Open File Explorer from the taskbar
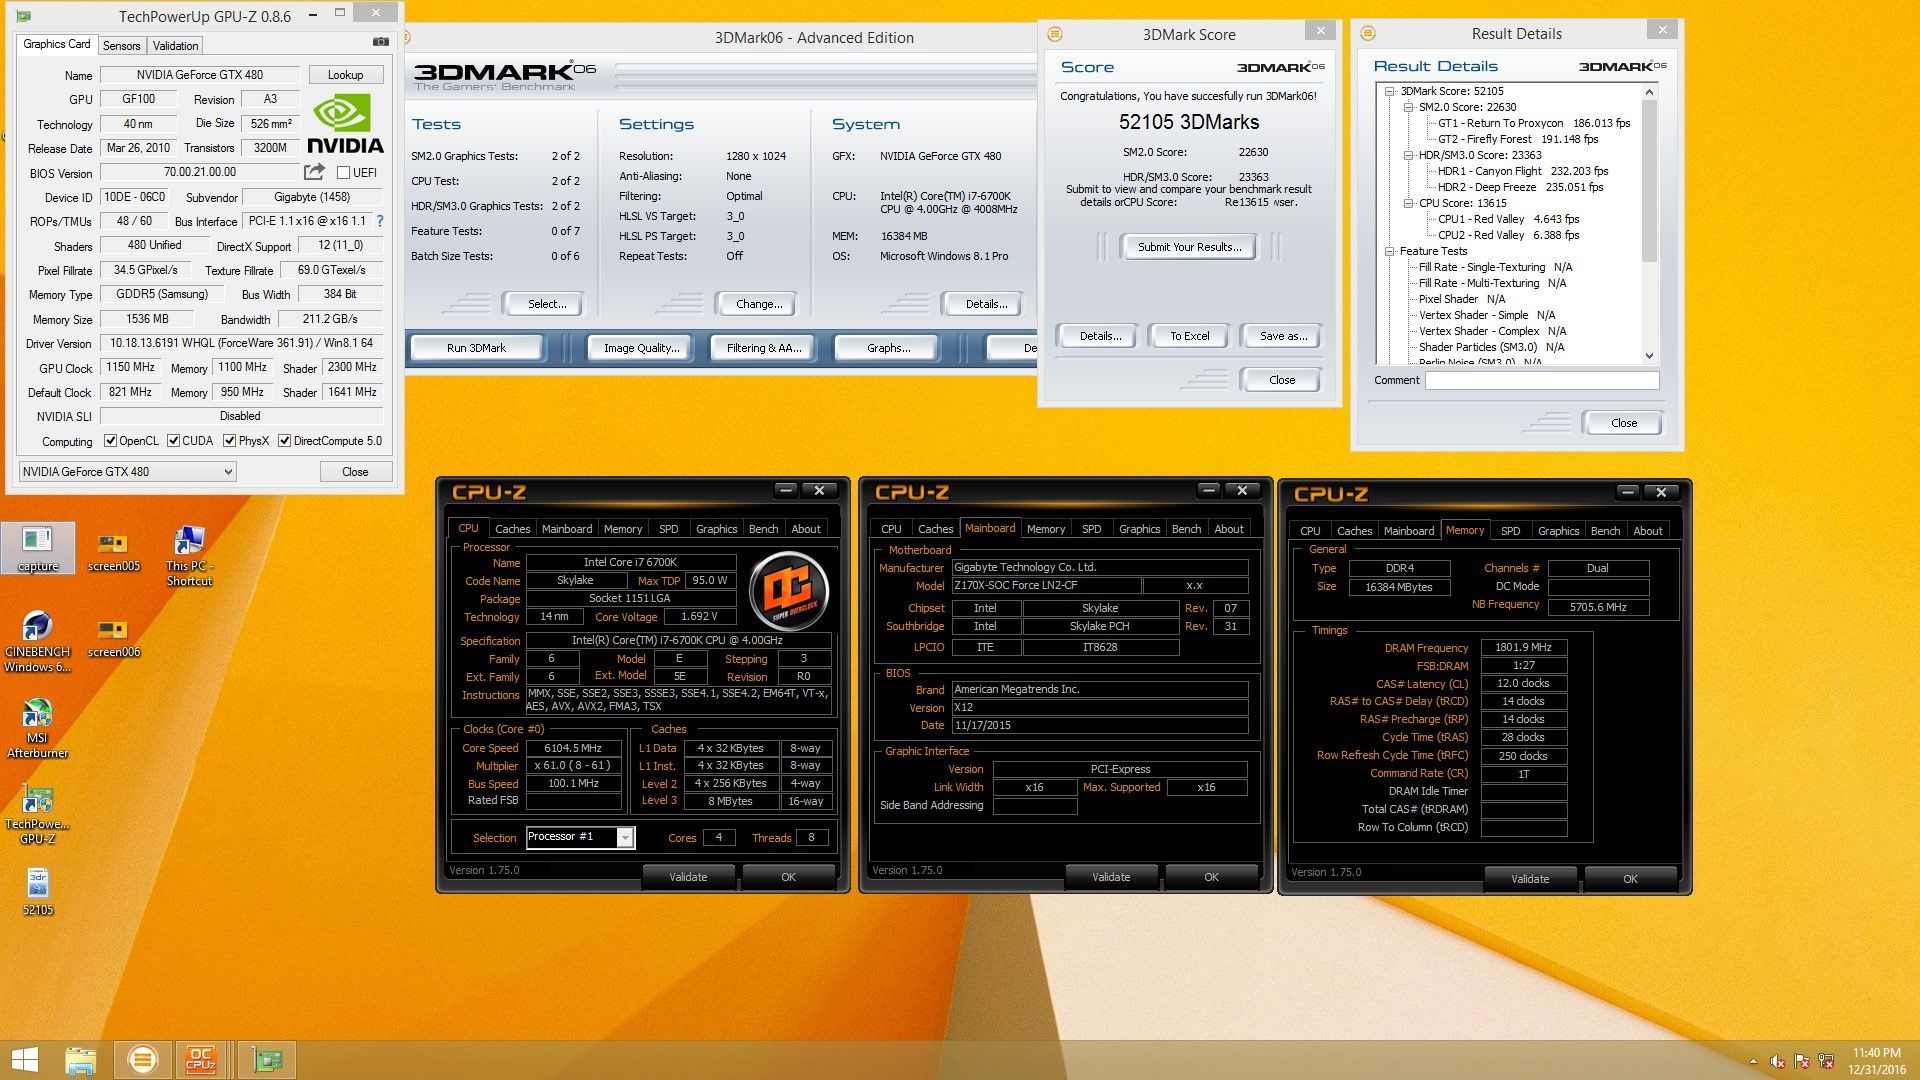This screenshot has width=1920, height=1080. tap(81, 1060)
